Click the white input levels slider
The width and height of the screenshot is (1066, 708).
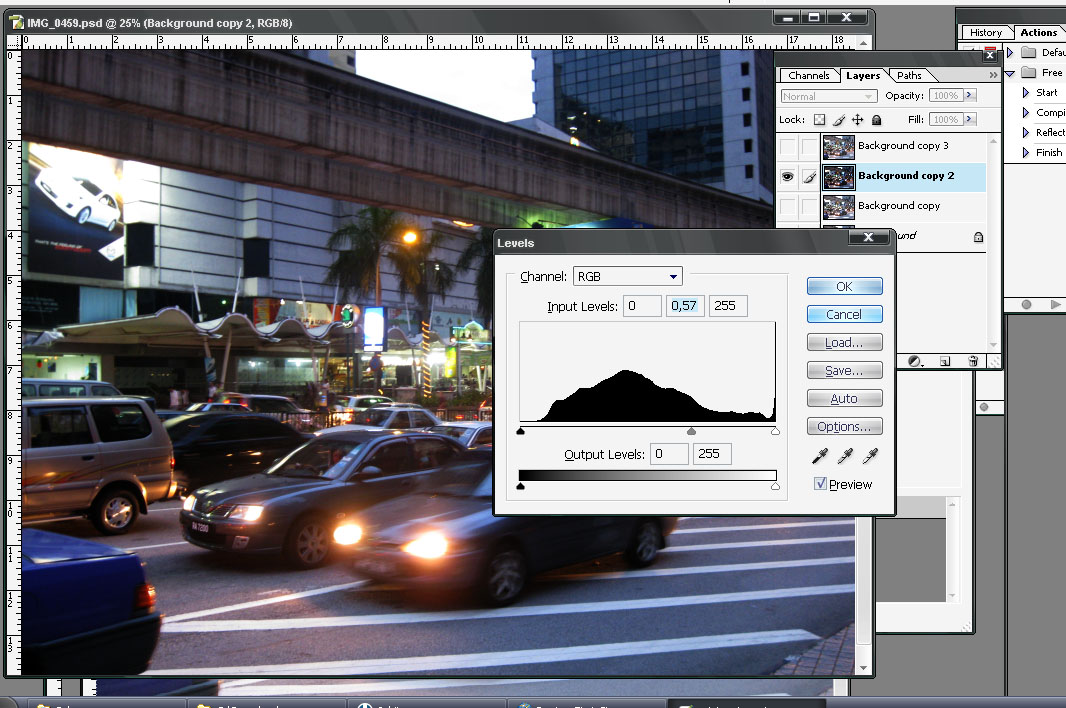coord(775,431)
